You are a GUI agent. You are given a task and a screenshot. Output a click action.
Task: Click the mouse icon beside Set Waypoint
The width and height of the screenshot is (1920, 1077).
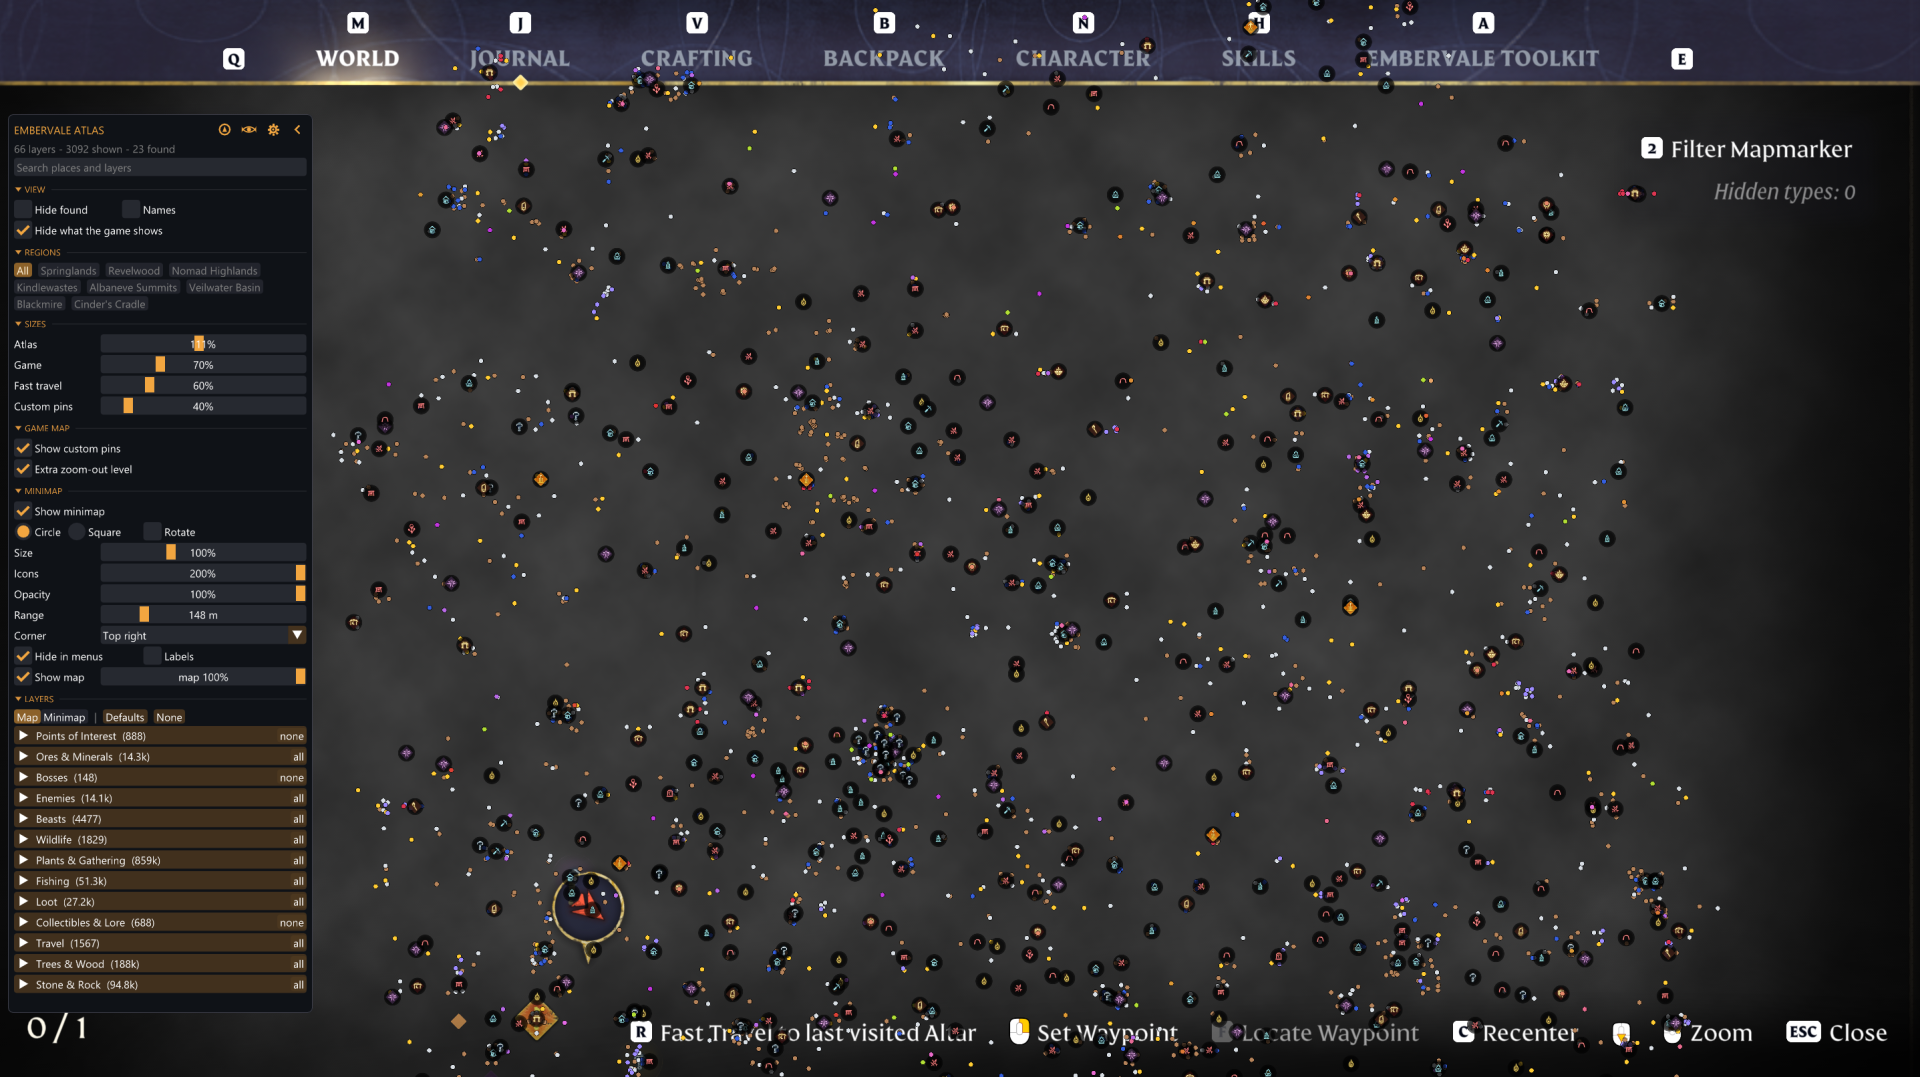point(1019,1032)
